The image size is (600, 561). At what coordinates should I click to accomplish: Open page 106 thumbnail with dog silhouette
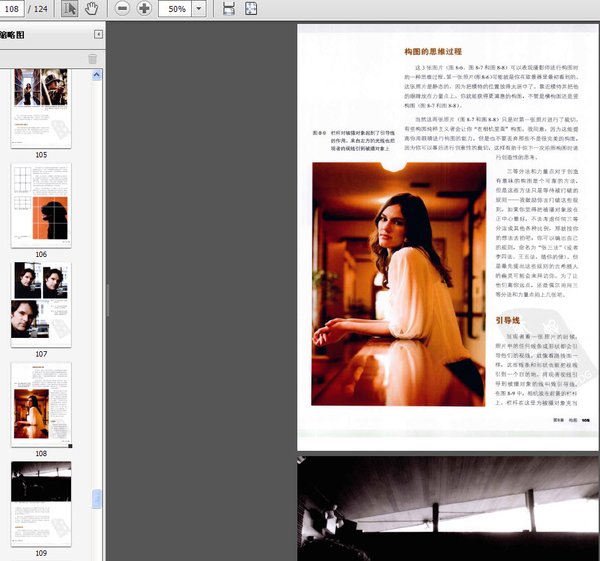point(41,205)
